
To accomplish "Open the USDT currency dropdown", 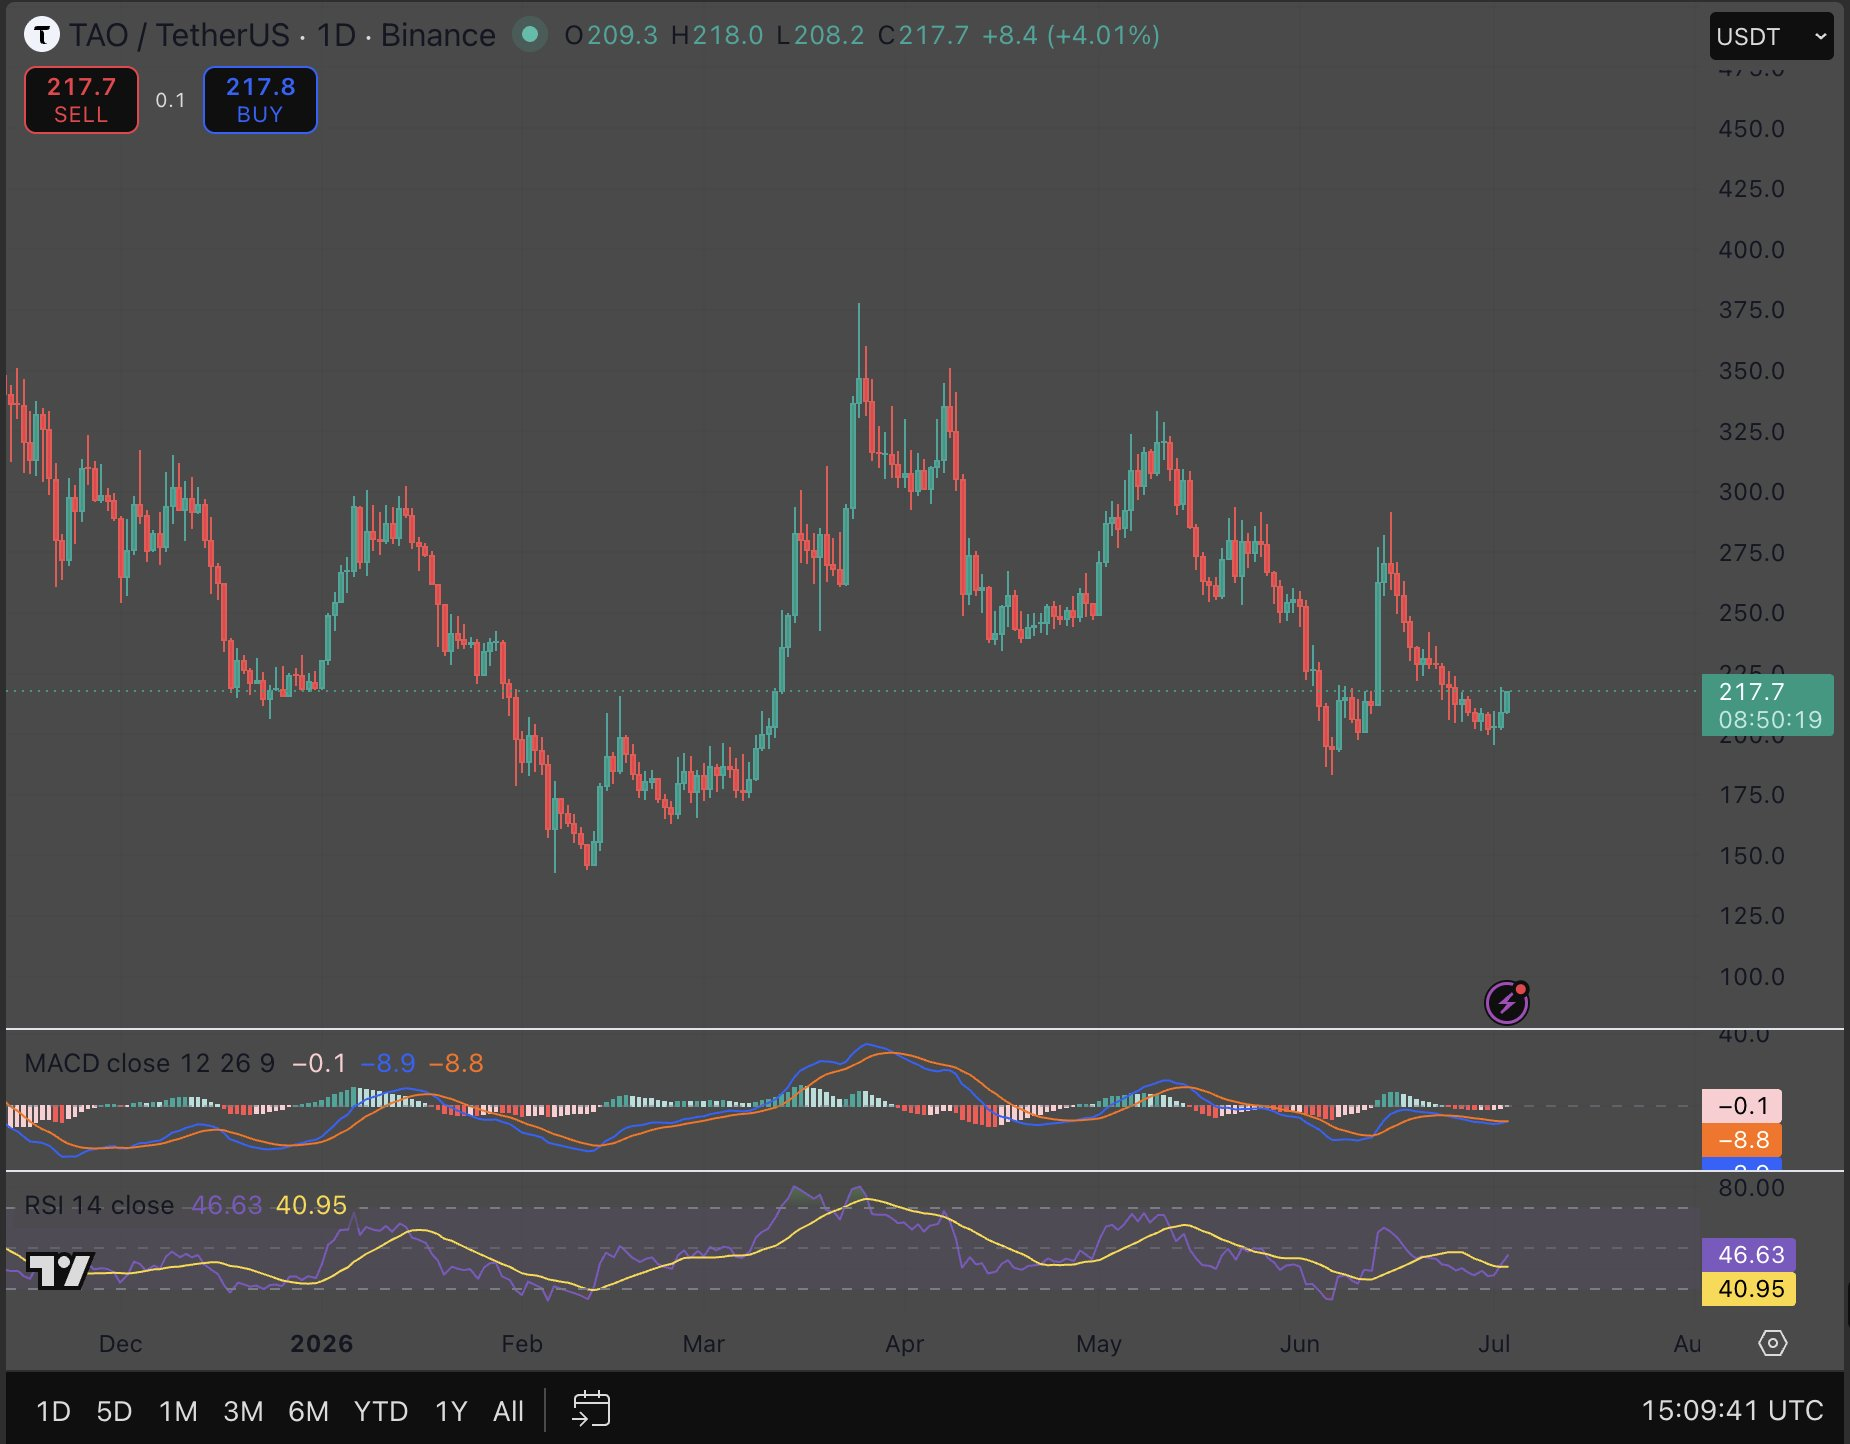I will coord(1771,36).
